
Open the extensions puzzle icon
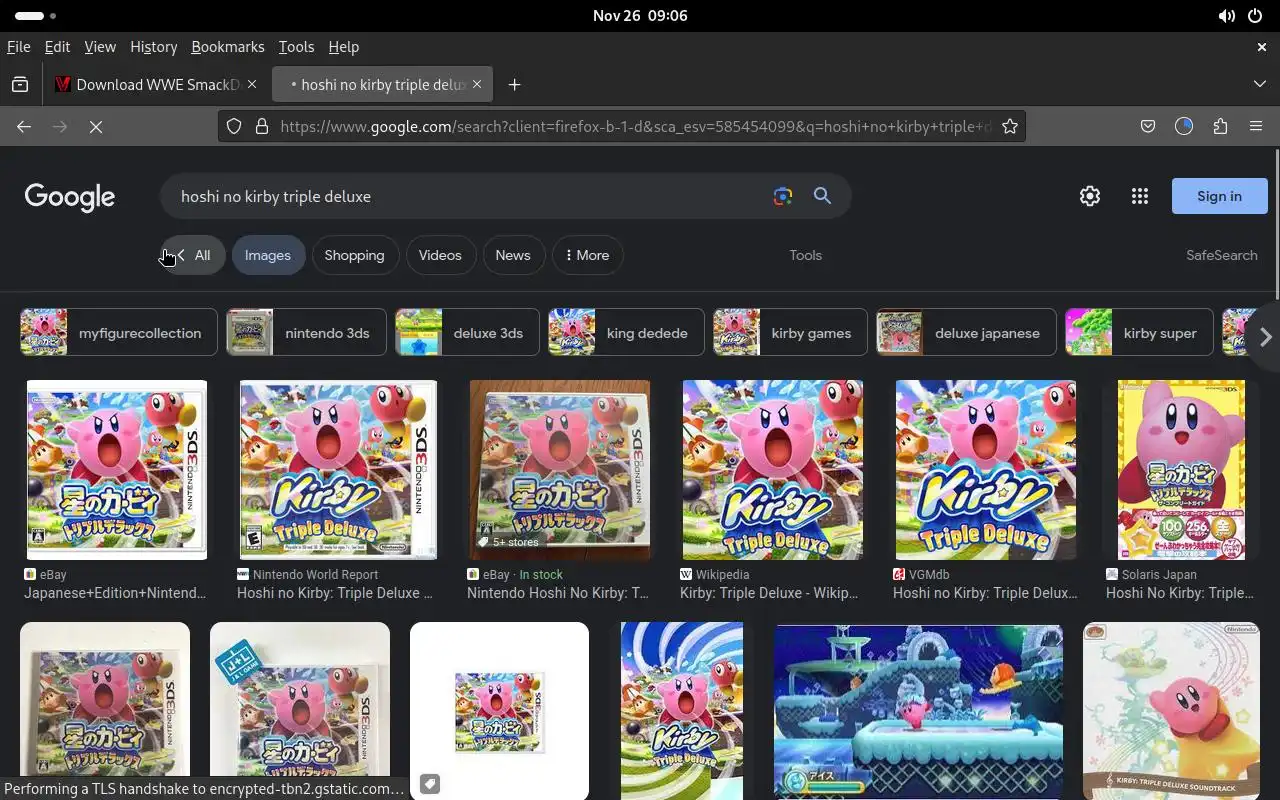point(1220,126)
